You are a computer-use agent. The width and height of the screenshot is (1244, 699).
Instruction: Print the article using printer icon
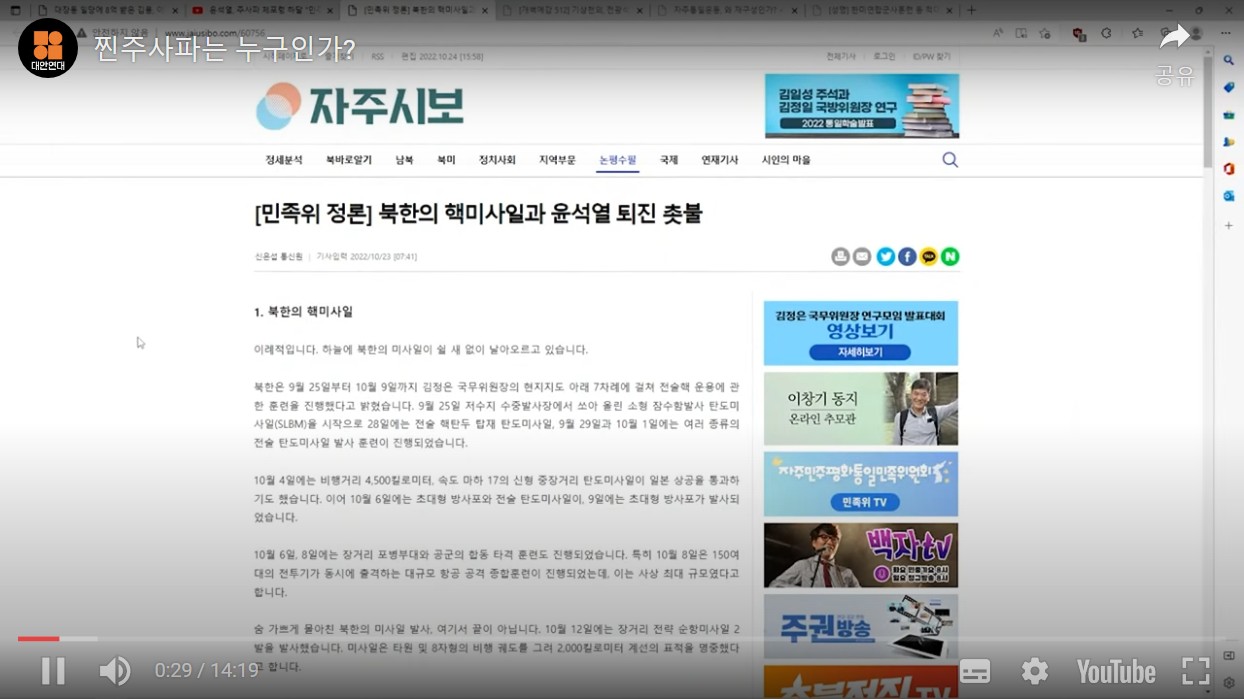tap(840, 257)
